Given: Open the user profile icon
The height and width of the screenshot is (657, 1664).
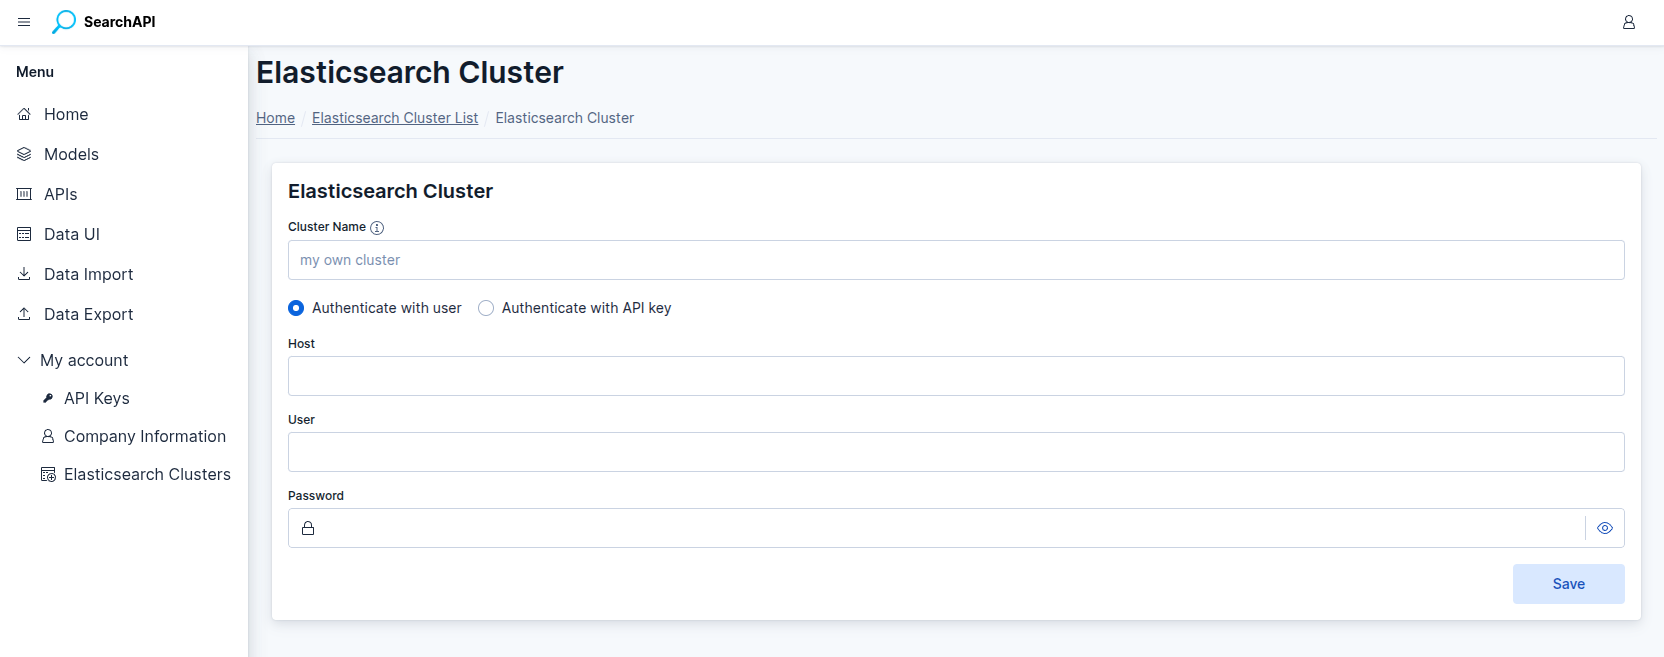Looking at the screenshot, I should 1629,22.
